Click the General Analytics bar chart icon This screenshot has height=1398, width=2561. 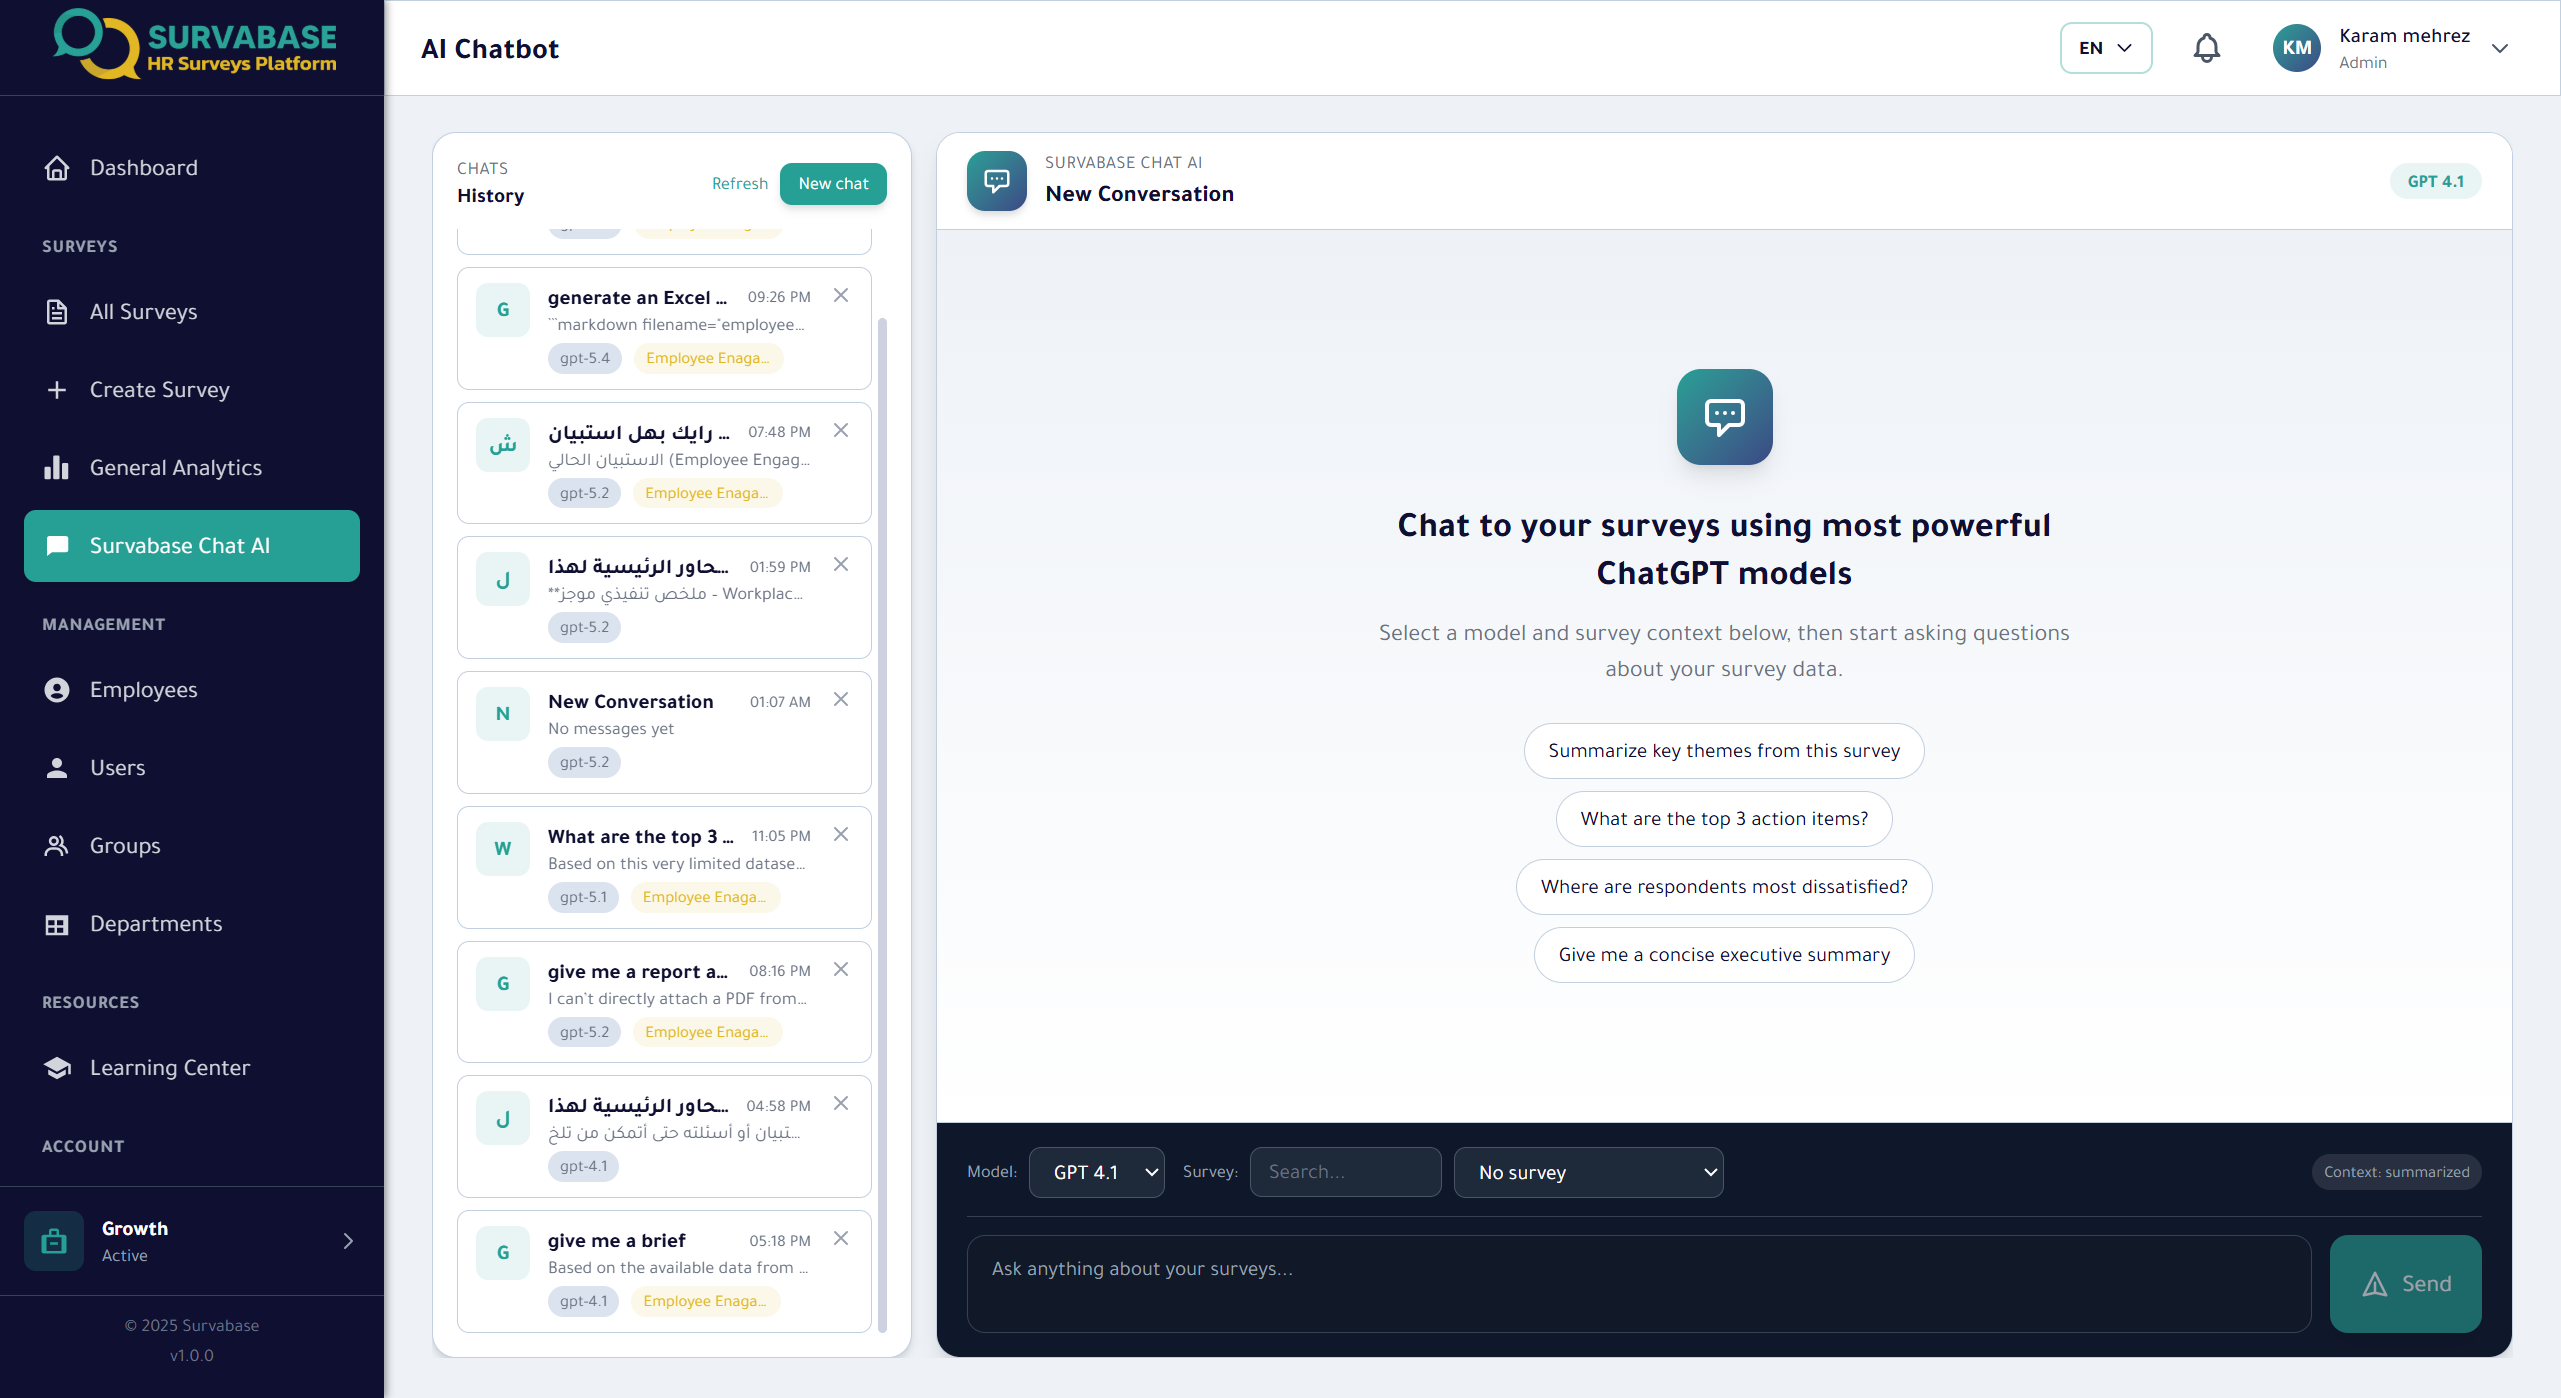57,468
